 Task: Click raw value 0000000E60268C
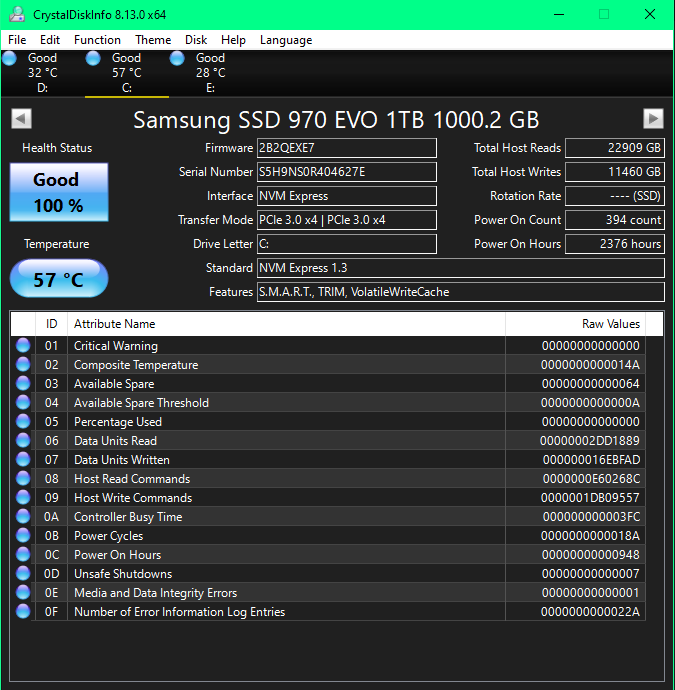click(x=591, y=479)
